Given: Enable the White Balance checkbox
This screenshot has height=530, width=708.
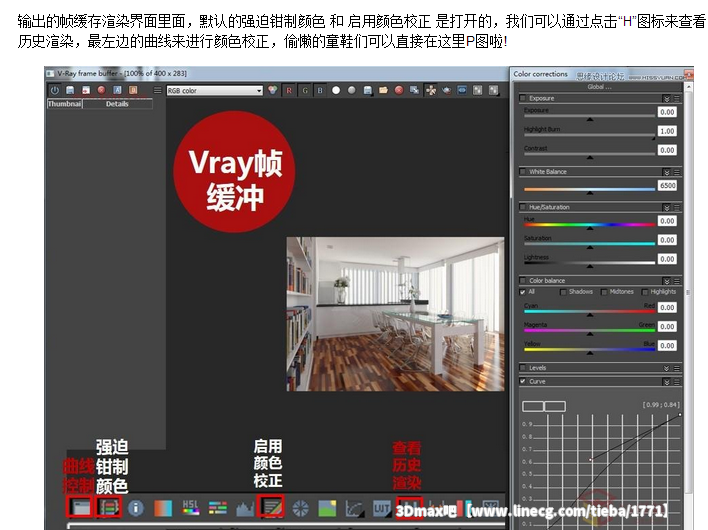Looking at the screenshot, I should coord(523,172).
